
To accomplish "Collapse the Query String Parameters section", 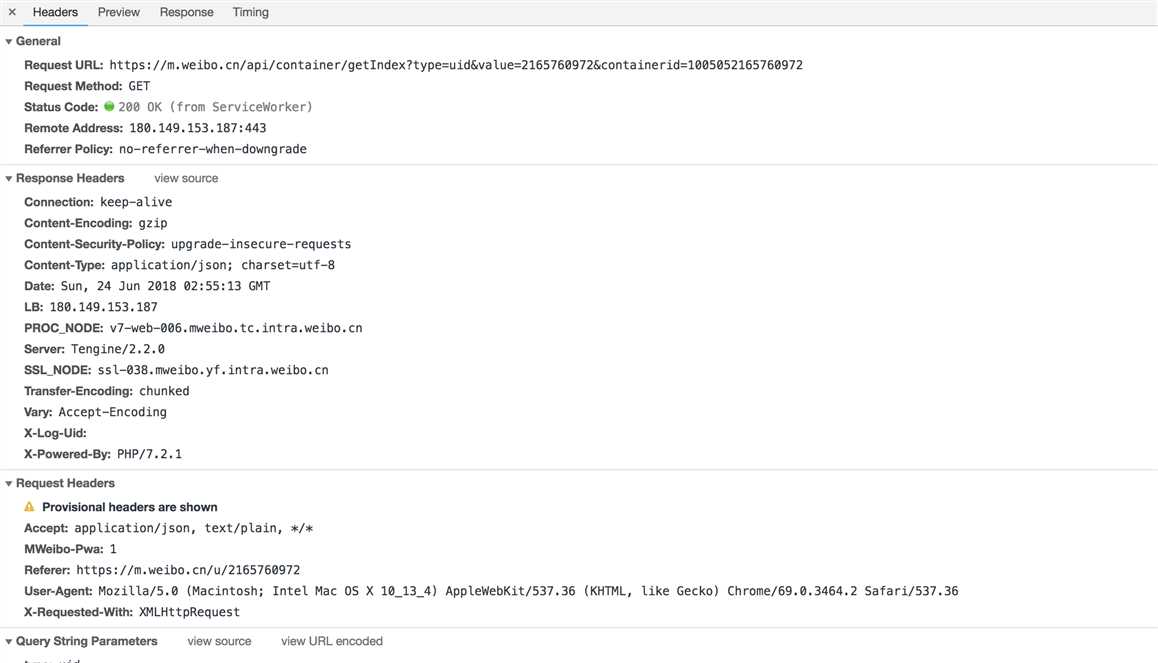I will [9, 642].
